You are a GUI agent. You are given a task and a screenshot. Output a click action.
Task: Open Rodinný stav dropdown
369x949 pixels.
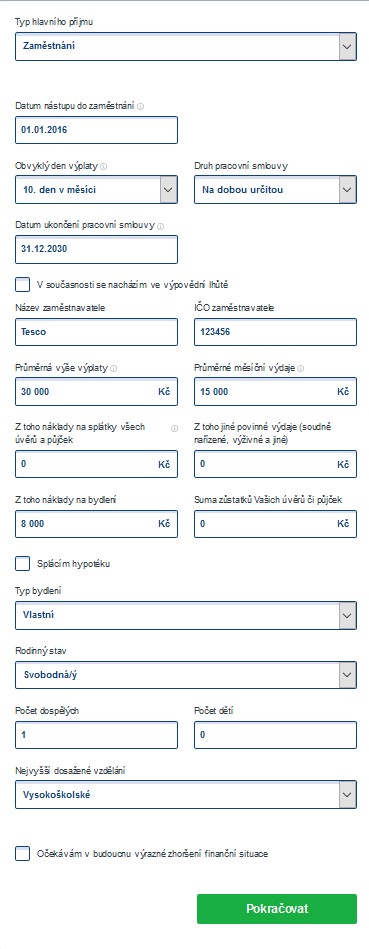tap(186, 675)
